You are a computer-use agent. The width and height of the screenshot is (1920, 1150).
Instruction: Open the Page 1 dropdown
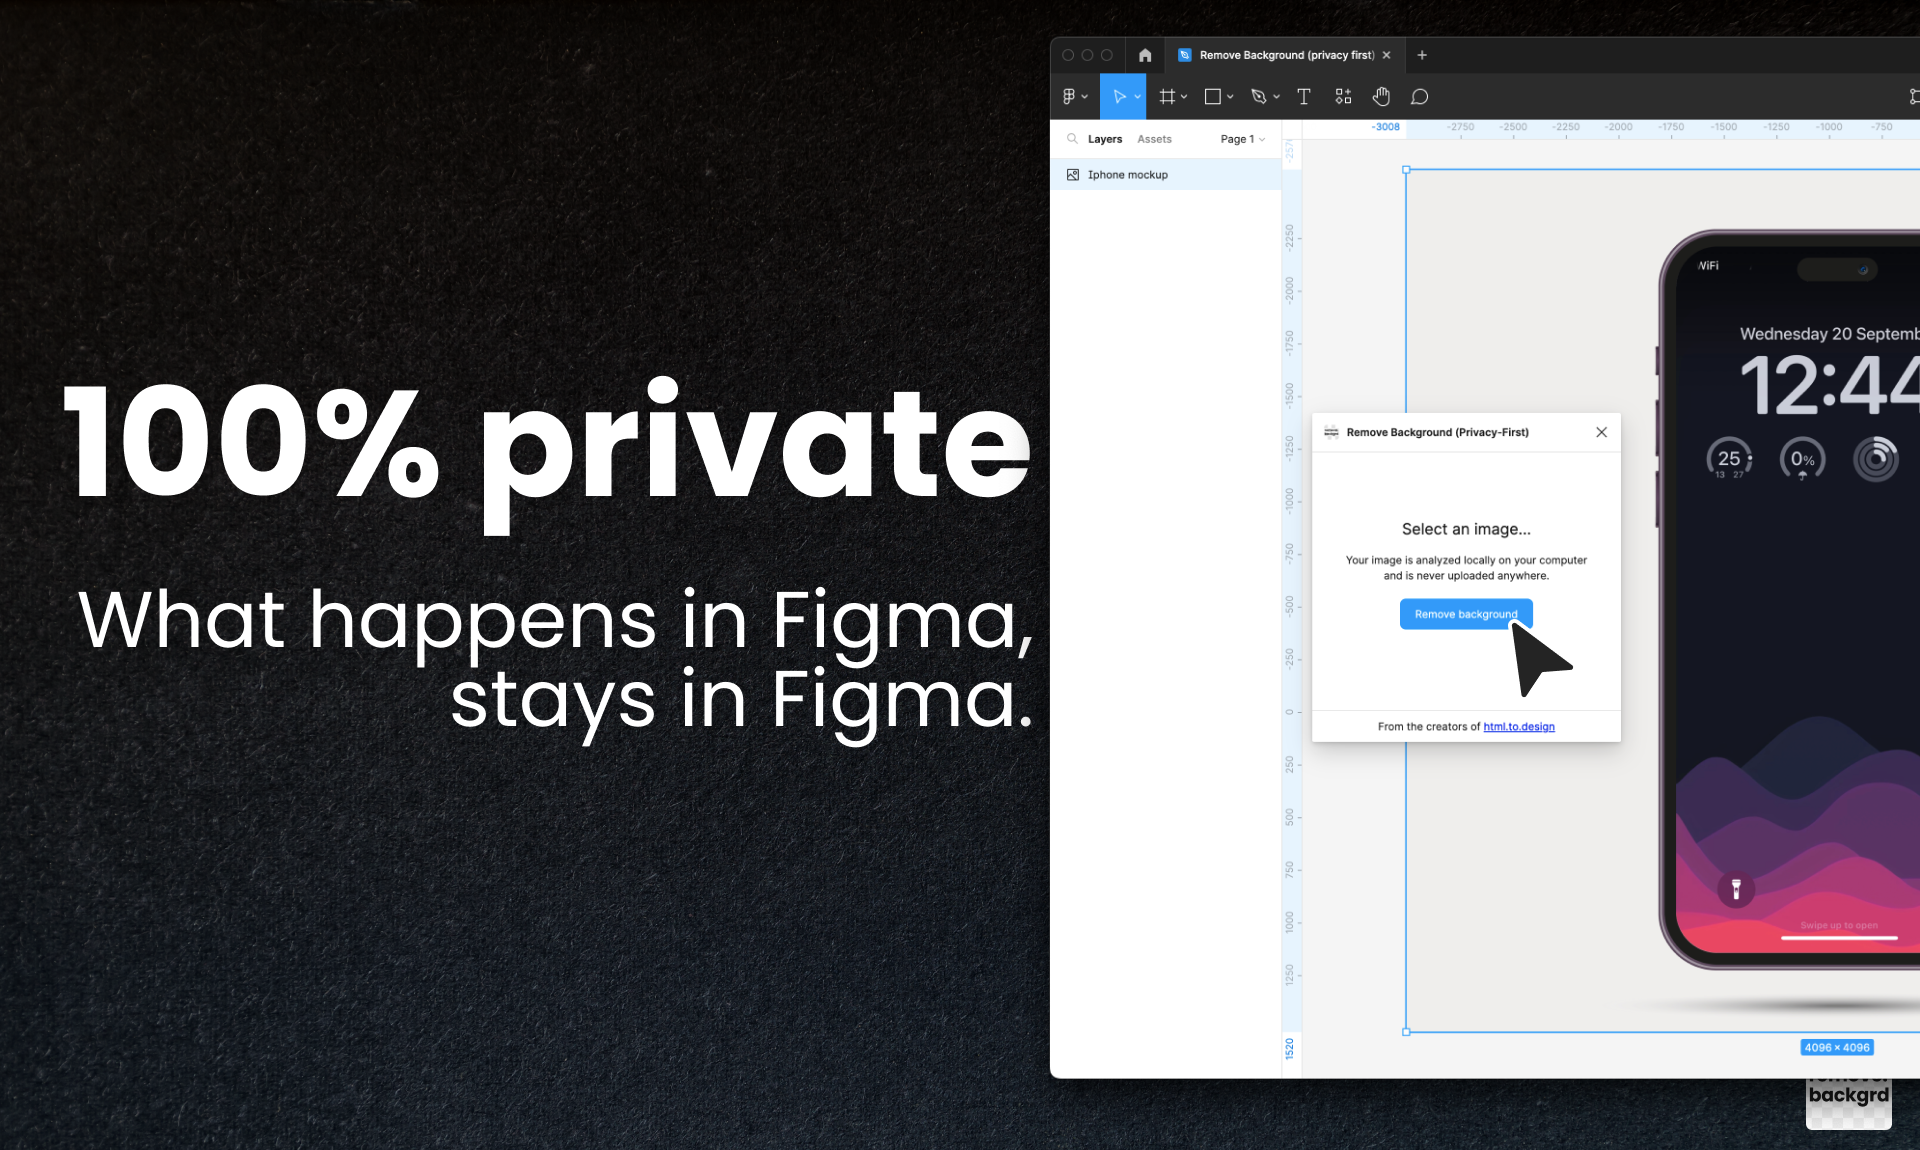click(1242, 139)
